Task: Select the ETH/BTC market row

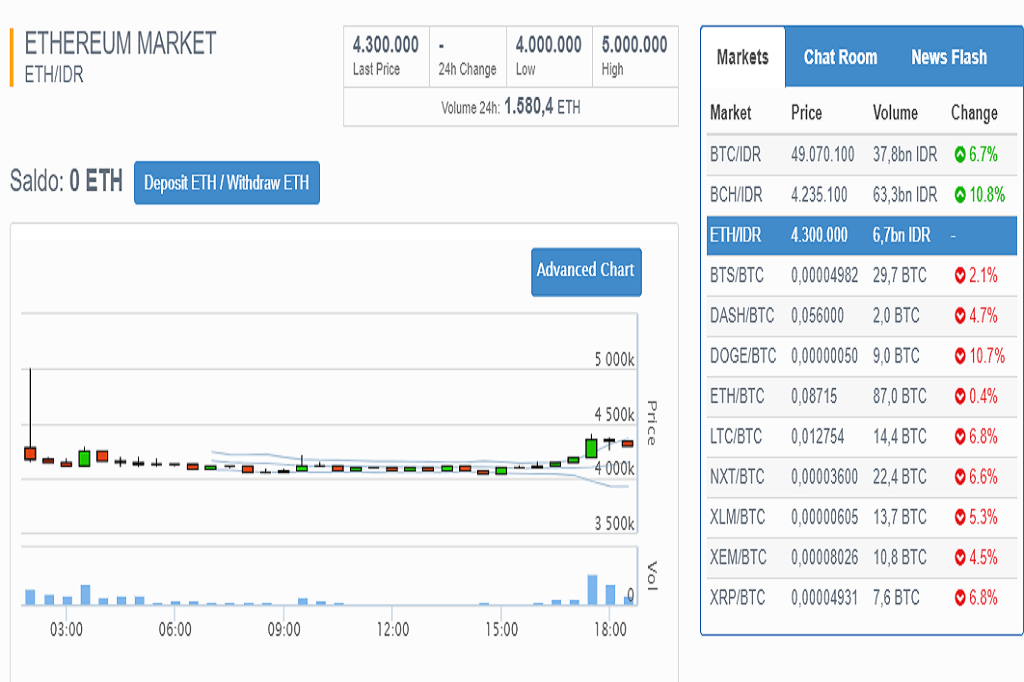Action: (x=861, y=397)
